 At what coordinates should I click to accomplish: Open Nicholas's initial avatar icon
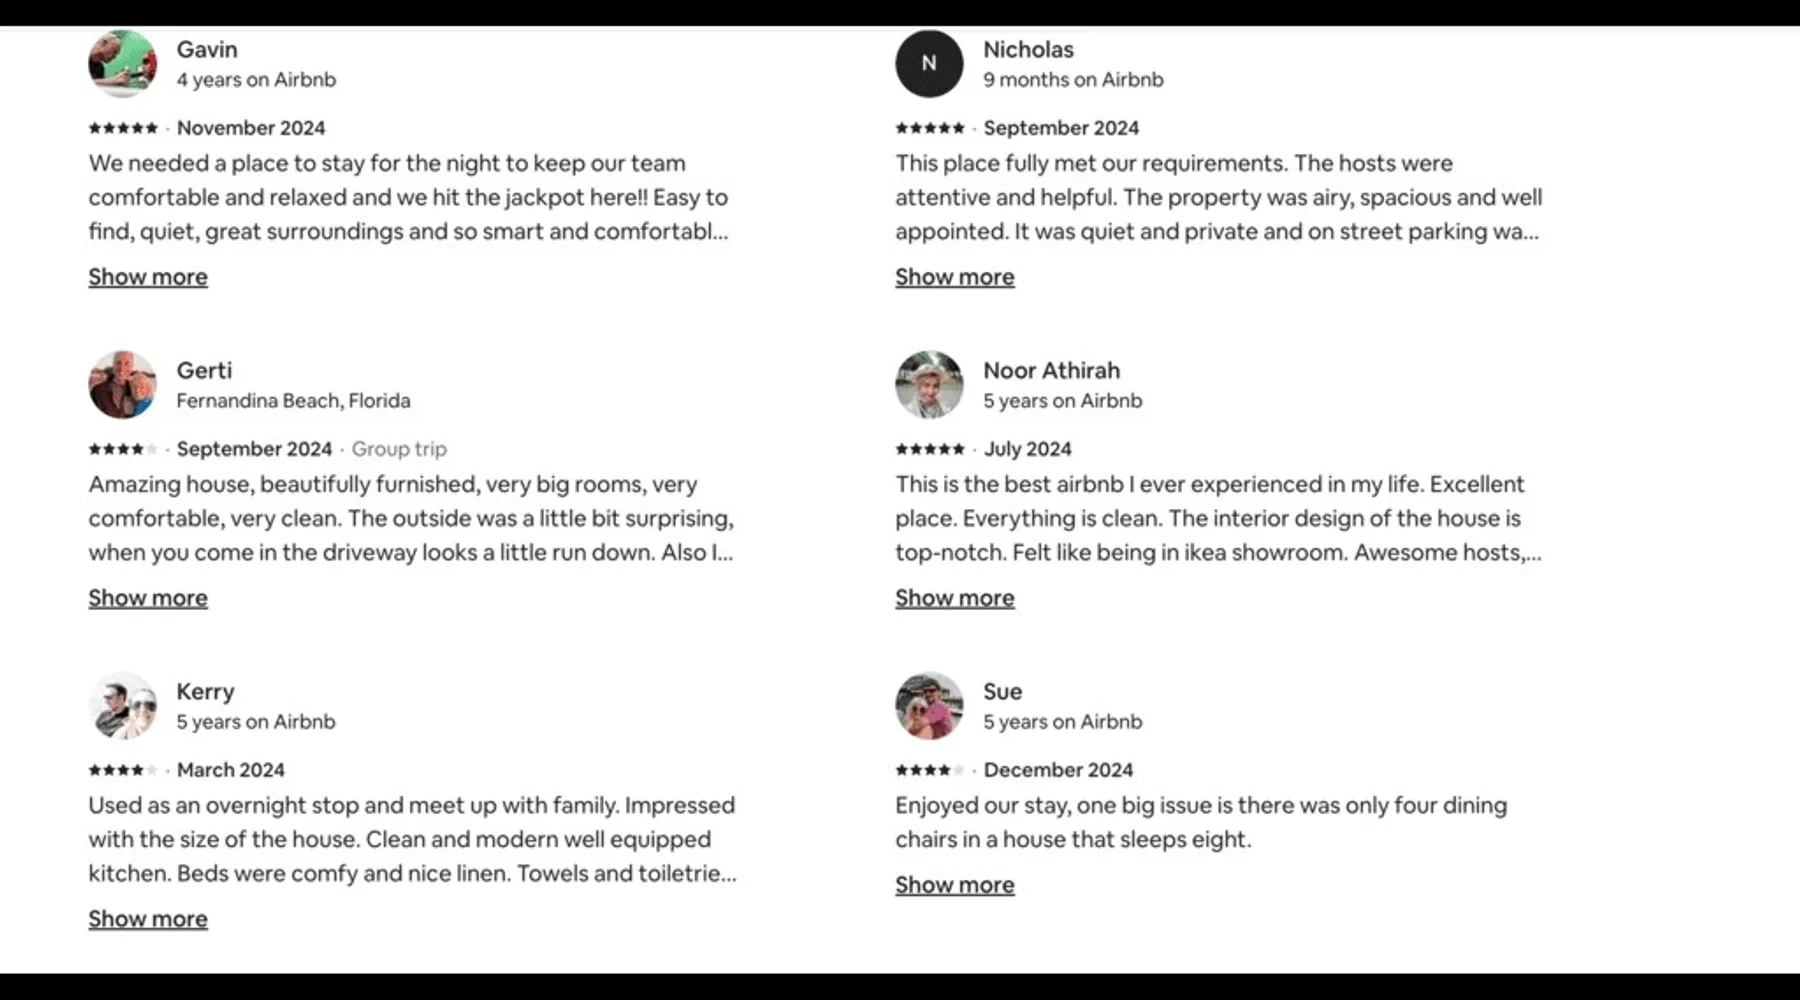pyautogui.click(x=929, y=63)
